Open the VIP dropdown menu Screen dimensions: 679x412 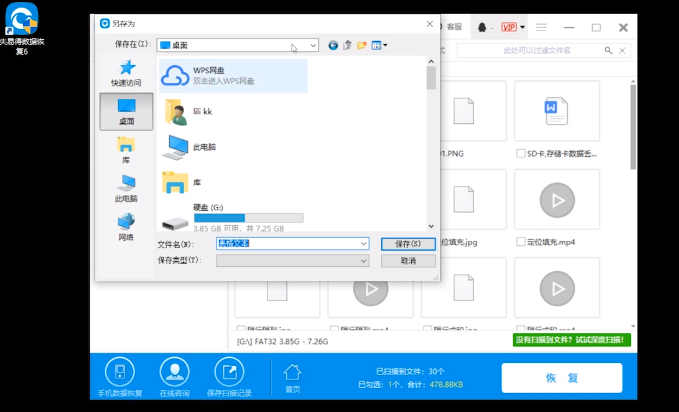coord(513,27)
